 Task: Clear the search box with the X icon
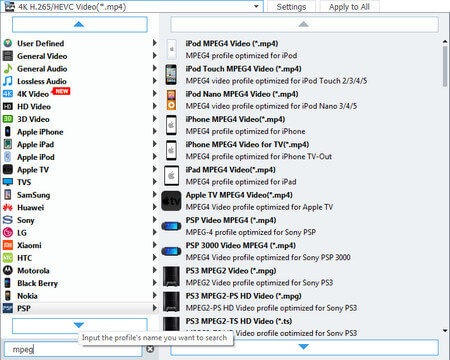pyautogui.click(x=150, y=349)
